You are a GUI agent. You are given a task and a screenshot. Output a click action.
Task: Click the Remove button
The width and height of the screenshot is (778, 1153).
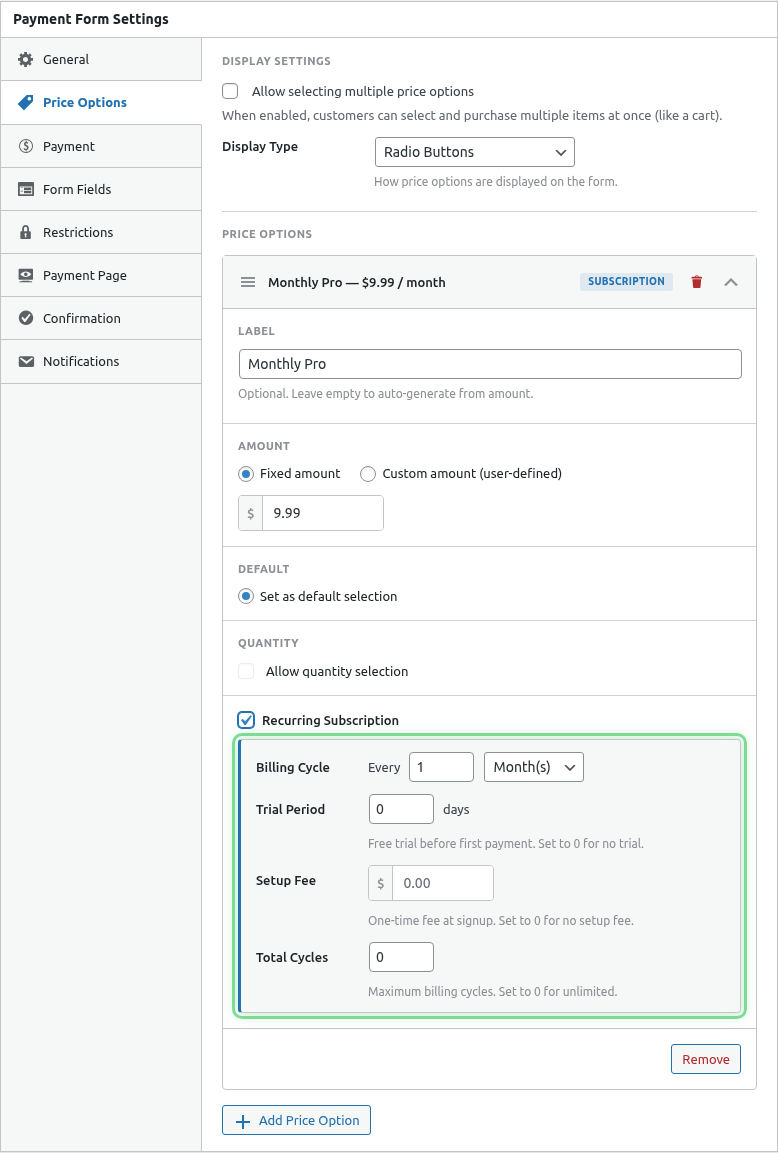705,1058
